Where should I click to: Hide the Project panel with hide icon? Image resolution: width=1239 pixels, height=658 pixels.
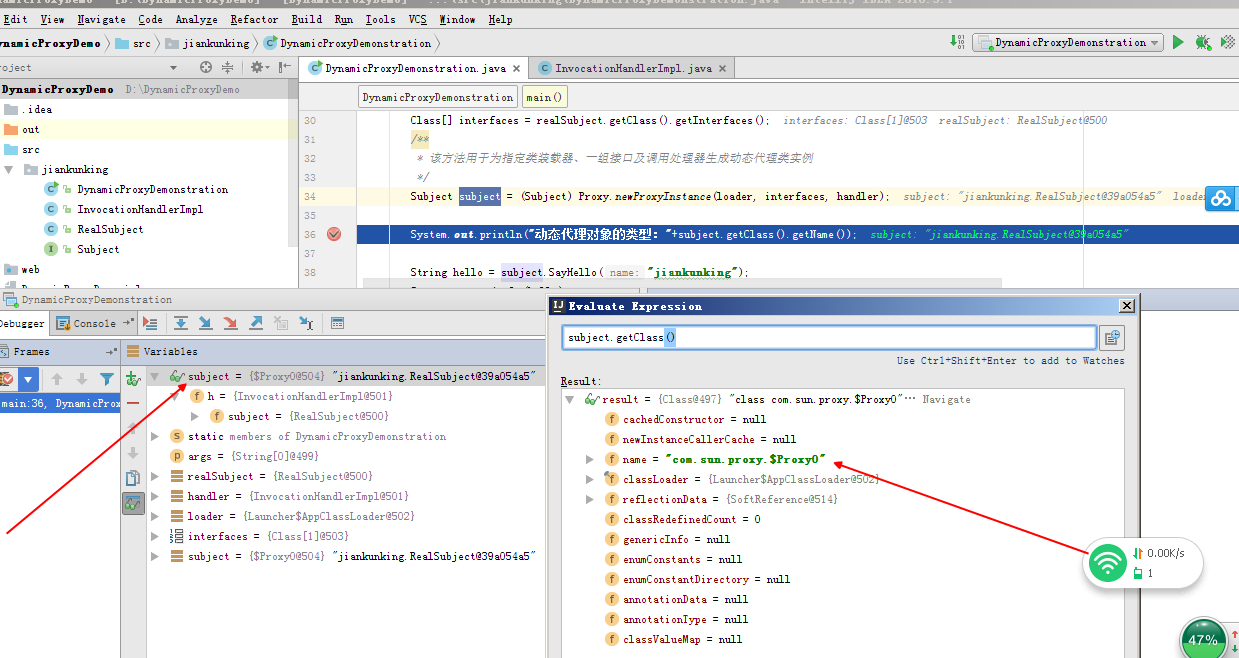tap(284, 67)
